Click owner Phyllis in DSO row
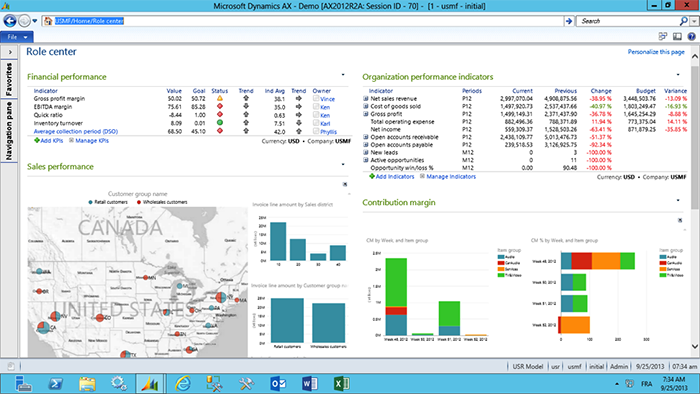Image resolution: width=700 pixels, height=394 pixels. click(328, 132)
